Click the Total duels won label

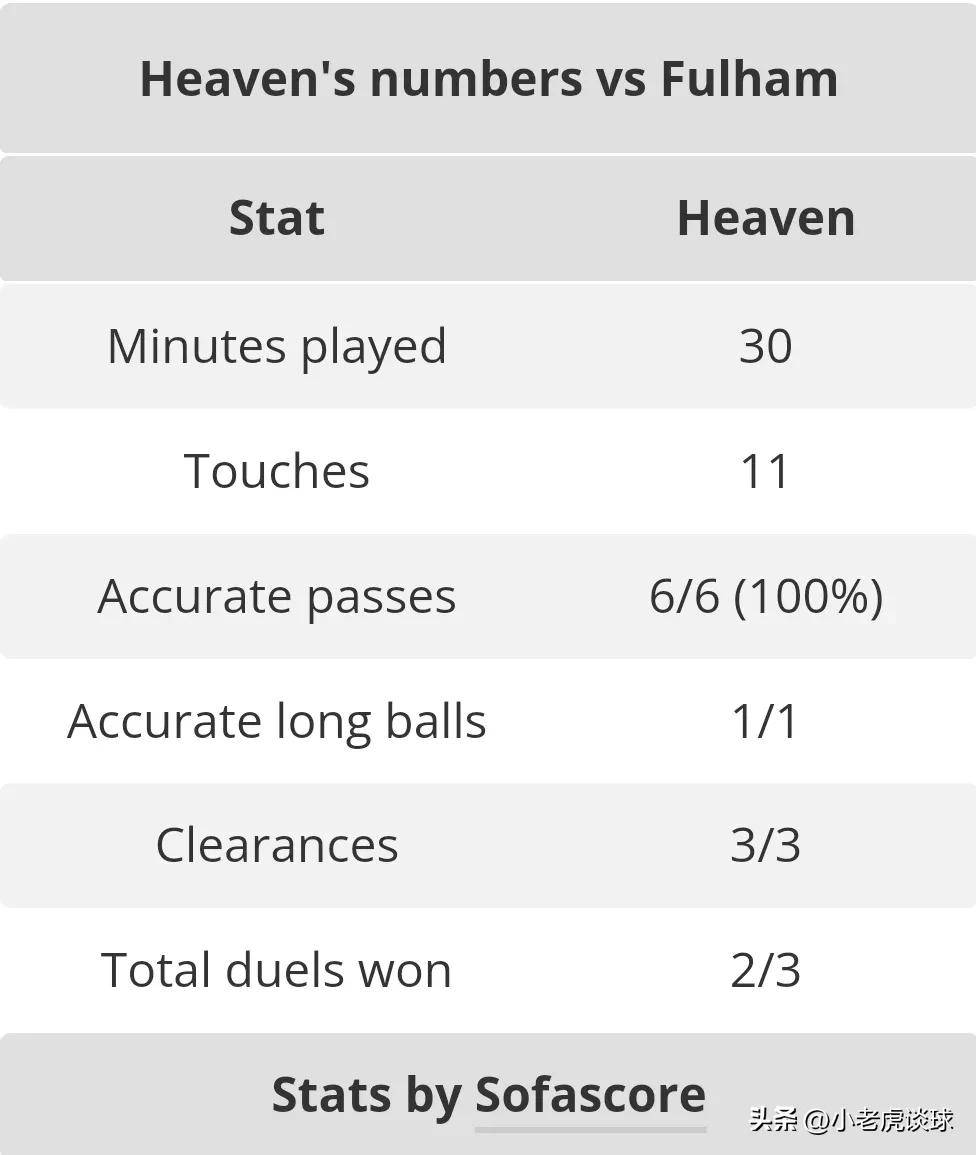(277, 969)
